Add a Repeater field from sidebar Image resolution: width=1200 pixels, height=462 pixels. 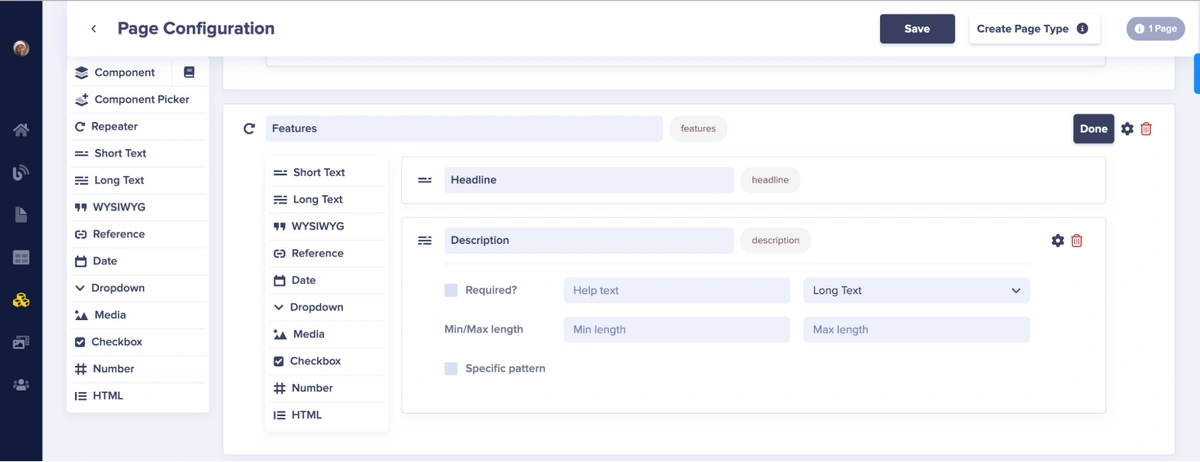coord(114,127)
